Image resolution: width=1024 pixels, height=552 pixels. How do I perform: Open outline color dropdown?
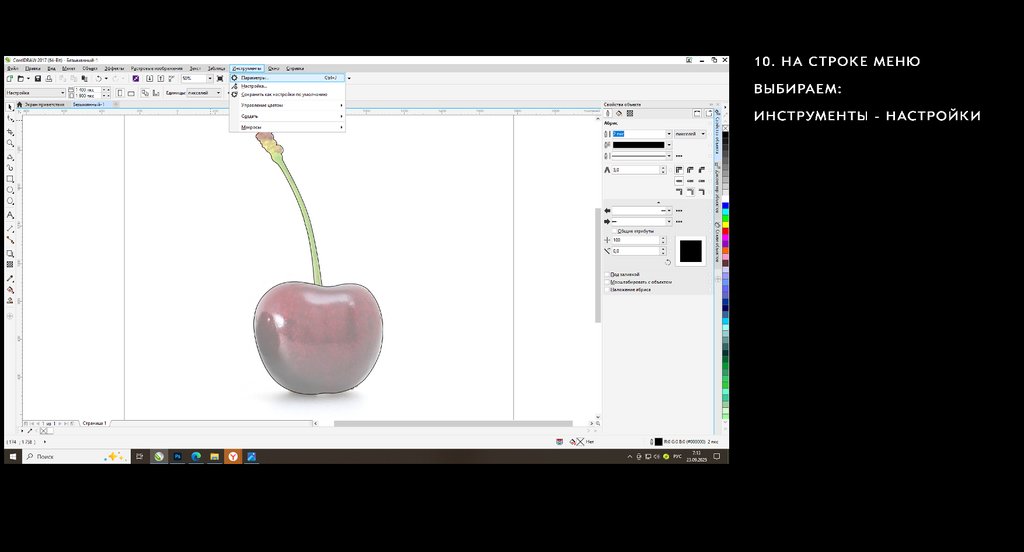(669, 145)
